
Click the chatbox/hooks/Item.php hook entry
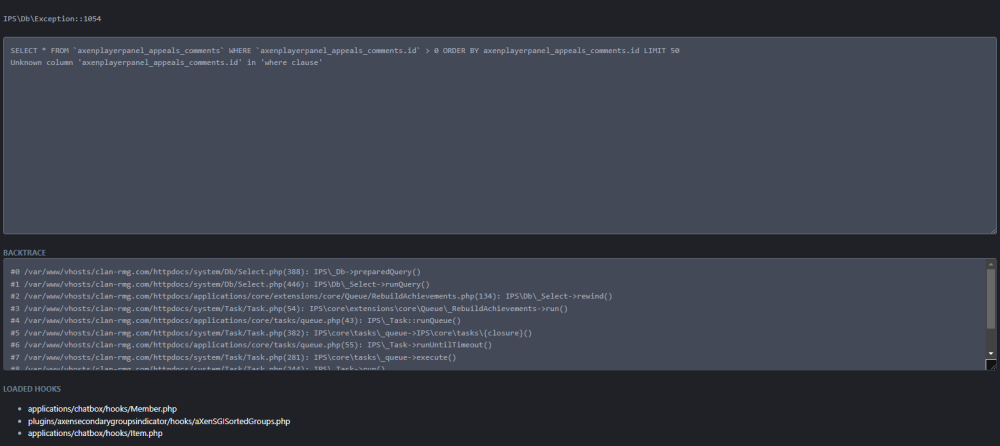(x=95, y=433)
